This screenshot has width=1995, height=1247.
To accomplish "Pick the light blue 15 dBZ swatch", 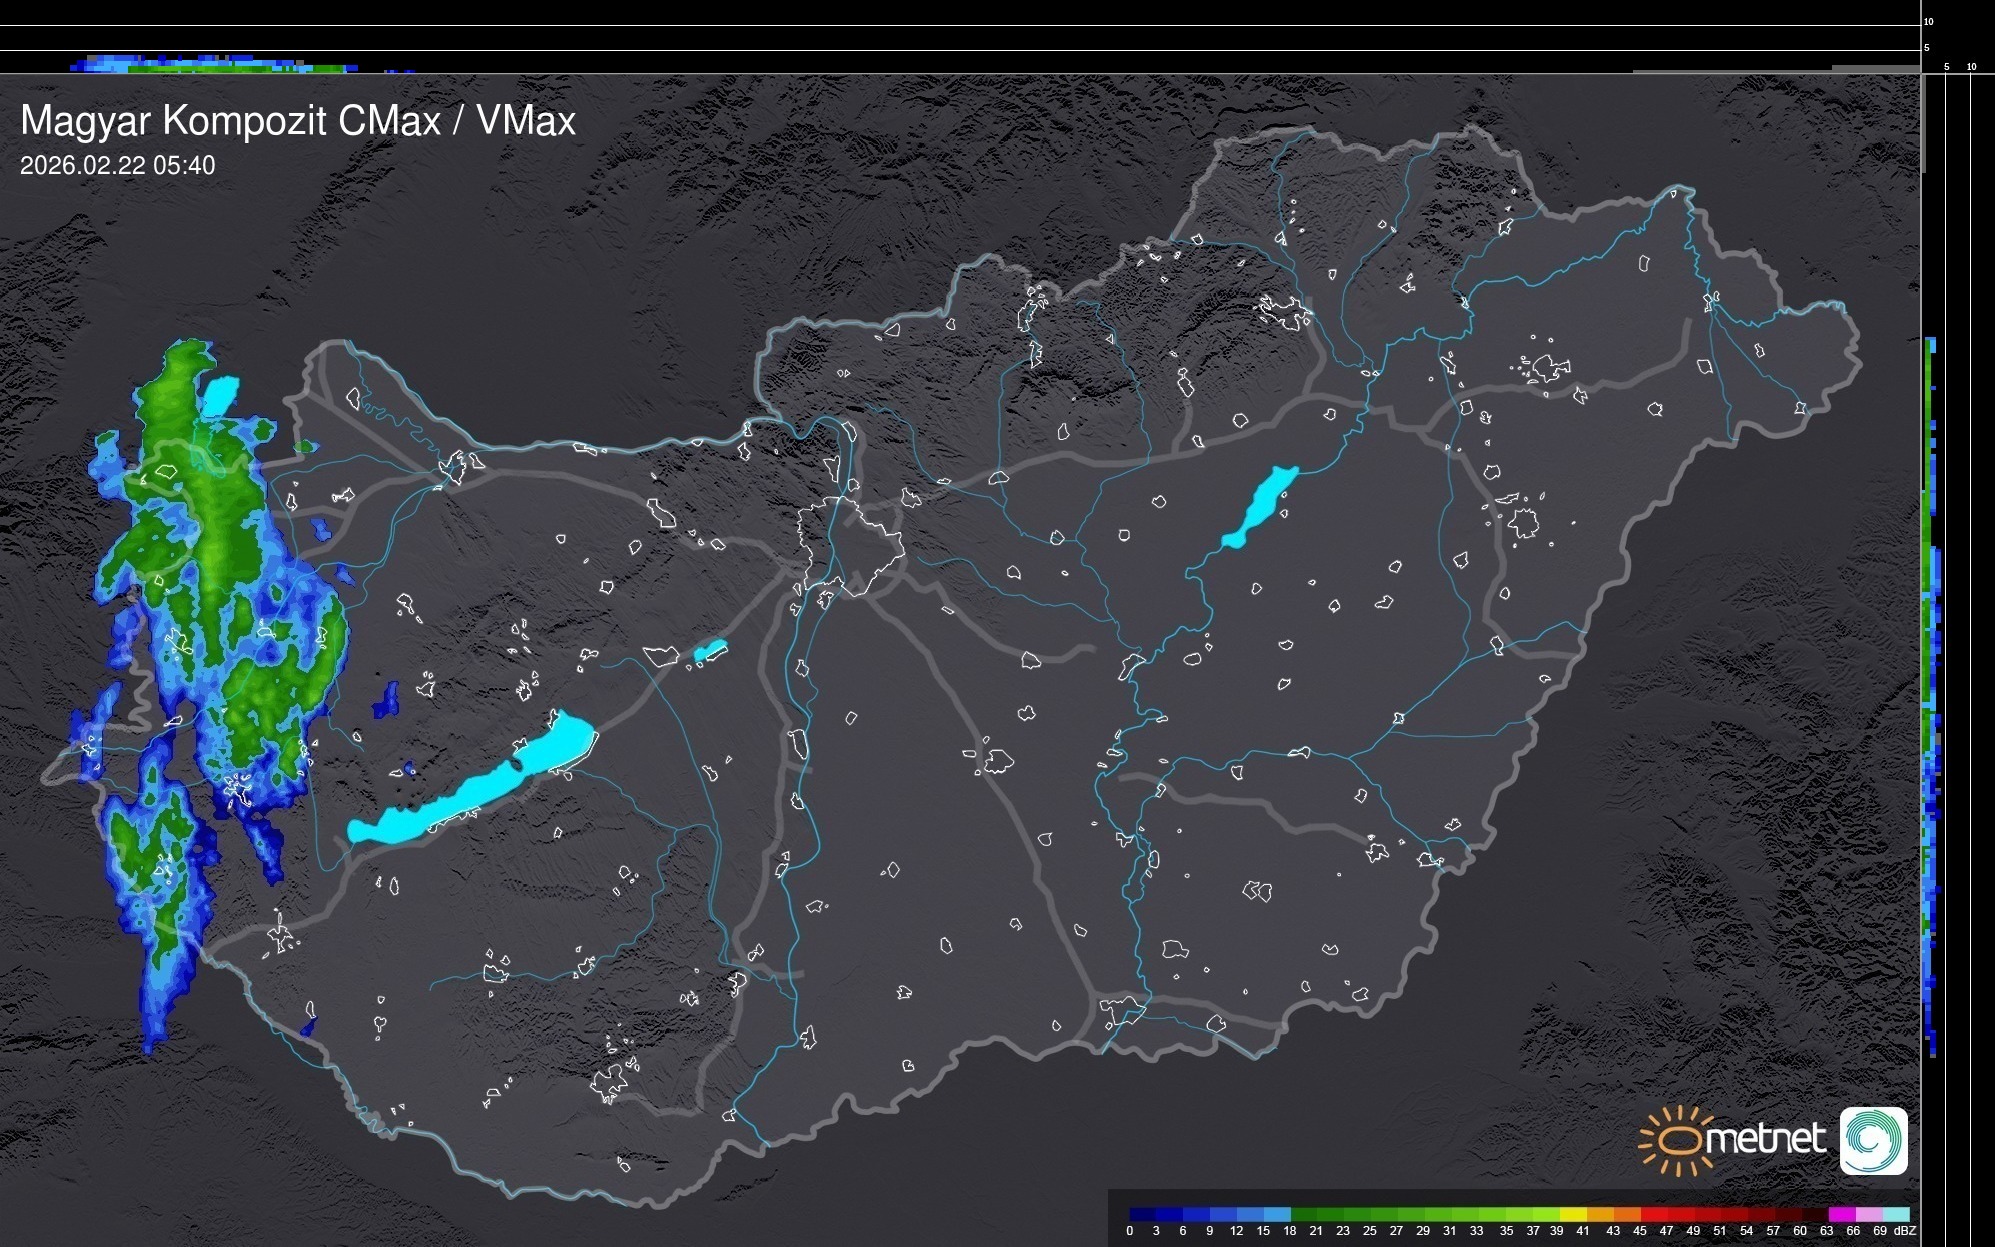I will [x=1276, y=1214].
